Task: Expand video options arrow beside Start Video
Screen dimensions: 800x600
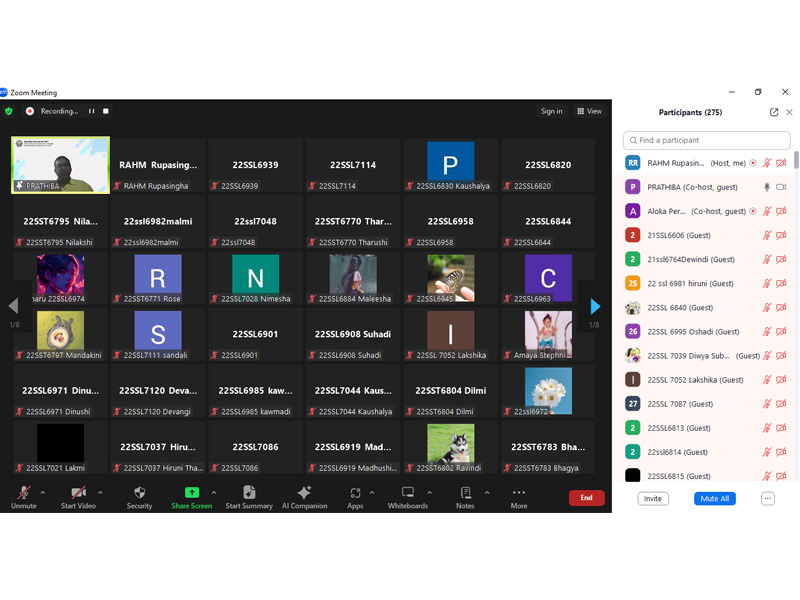Action: pos(100,492)
